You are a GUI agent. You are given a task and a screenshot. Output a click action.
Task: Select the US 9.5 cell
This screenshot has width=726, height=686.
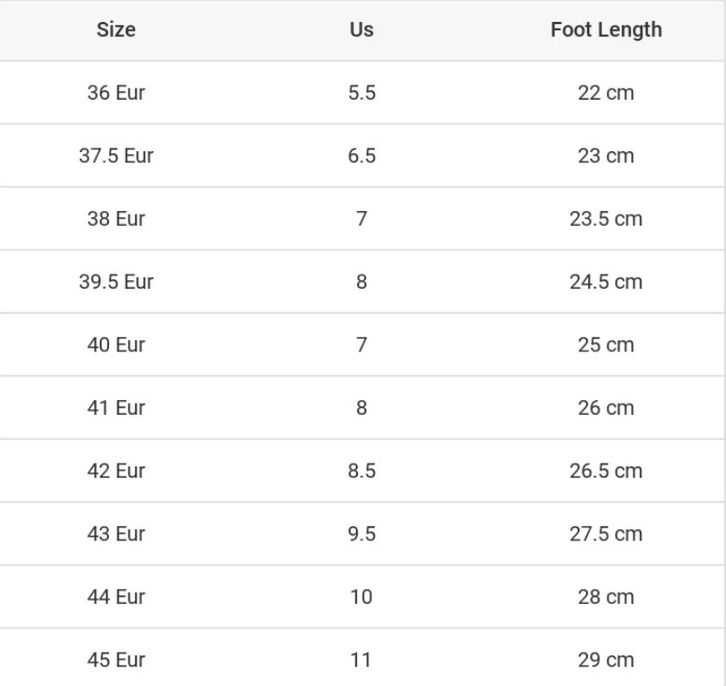[361, 534]
